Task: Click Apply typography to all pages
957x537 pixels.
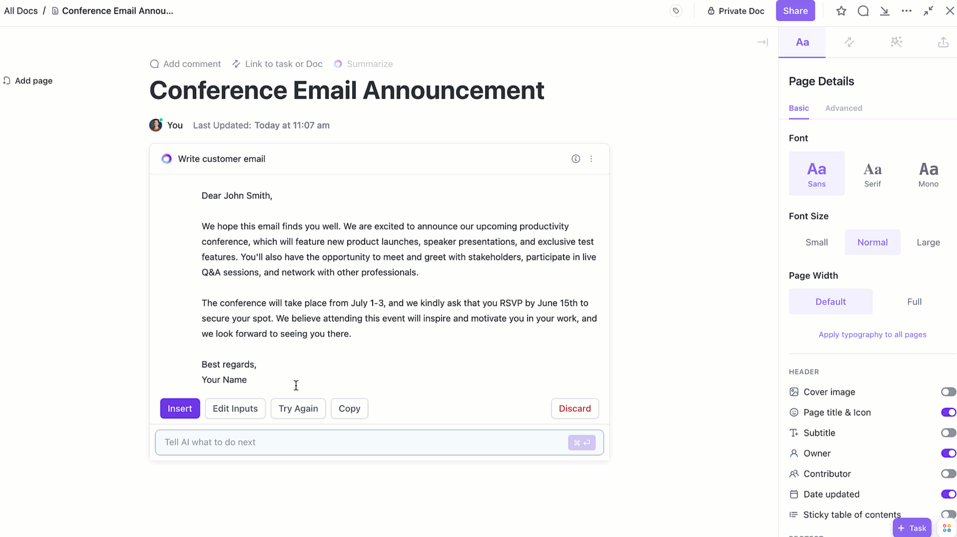Action: pos(872,334)
